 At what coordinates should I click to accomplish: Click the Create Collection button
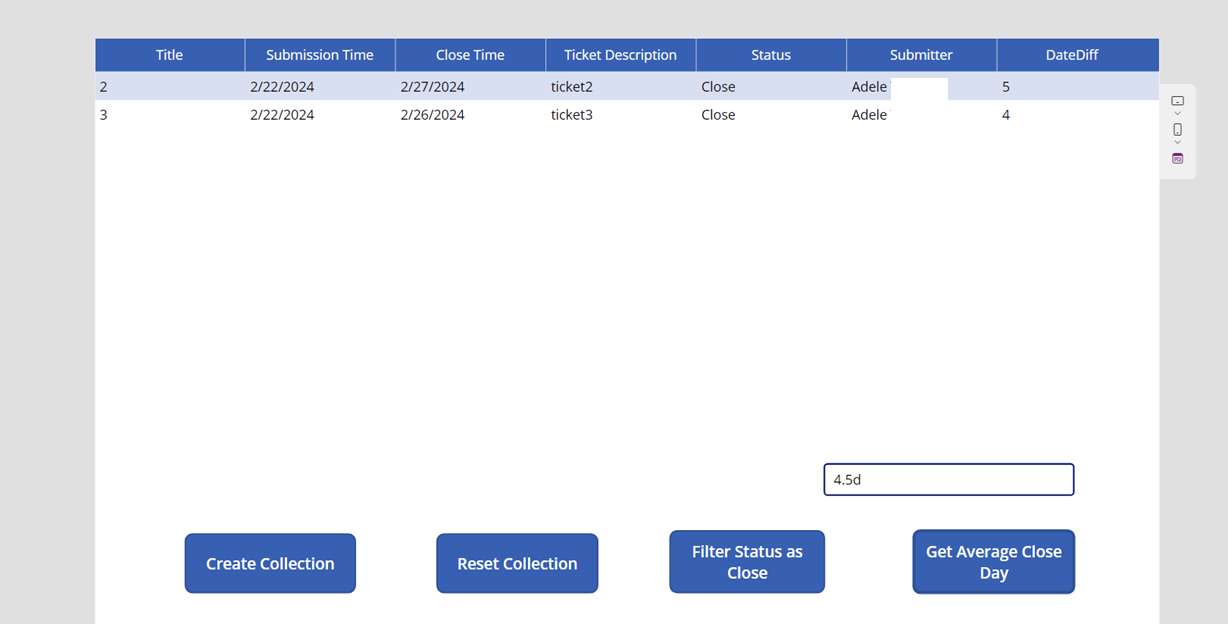[270, 563]
